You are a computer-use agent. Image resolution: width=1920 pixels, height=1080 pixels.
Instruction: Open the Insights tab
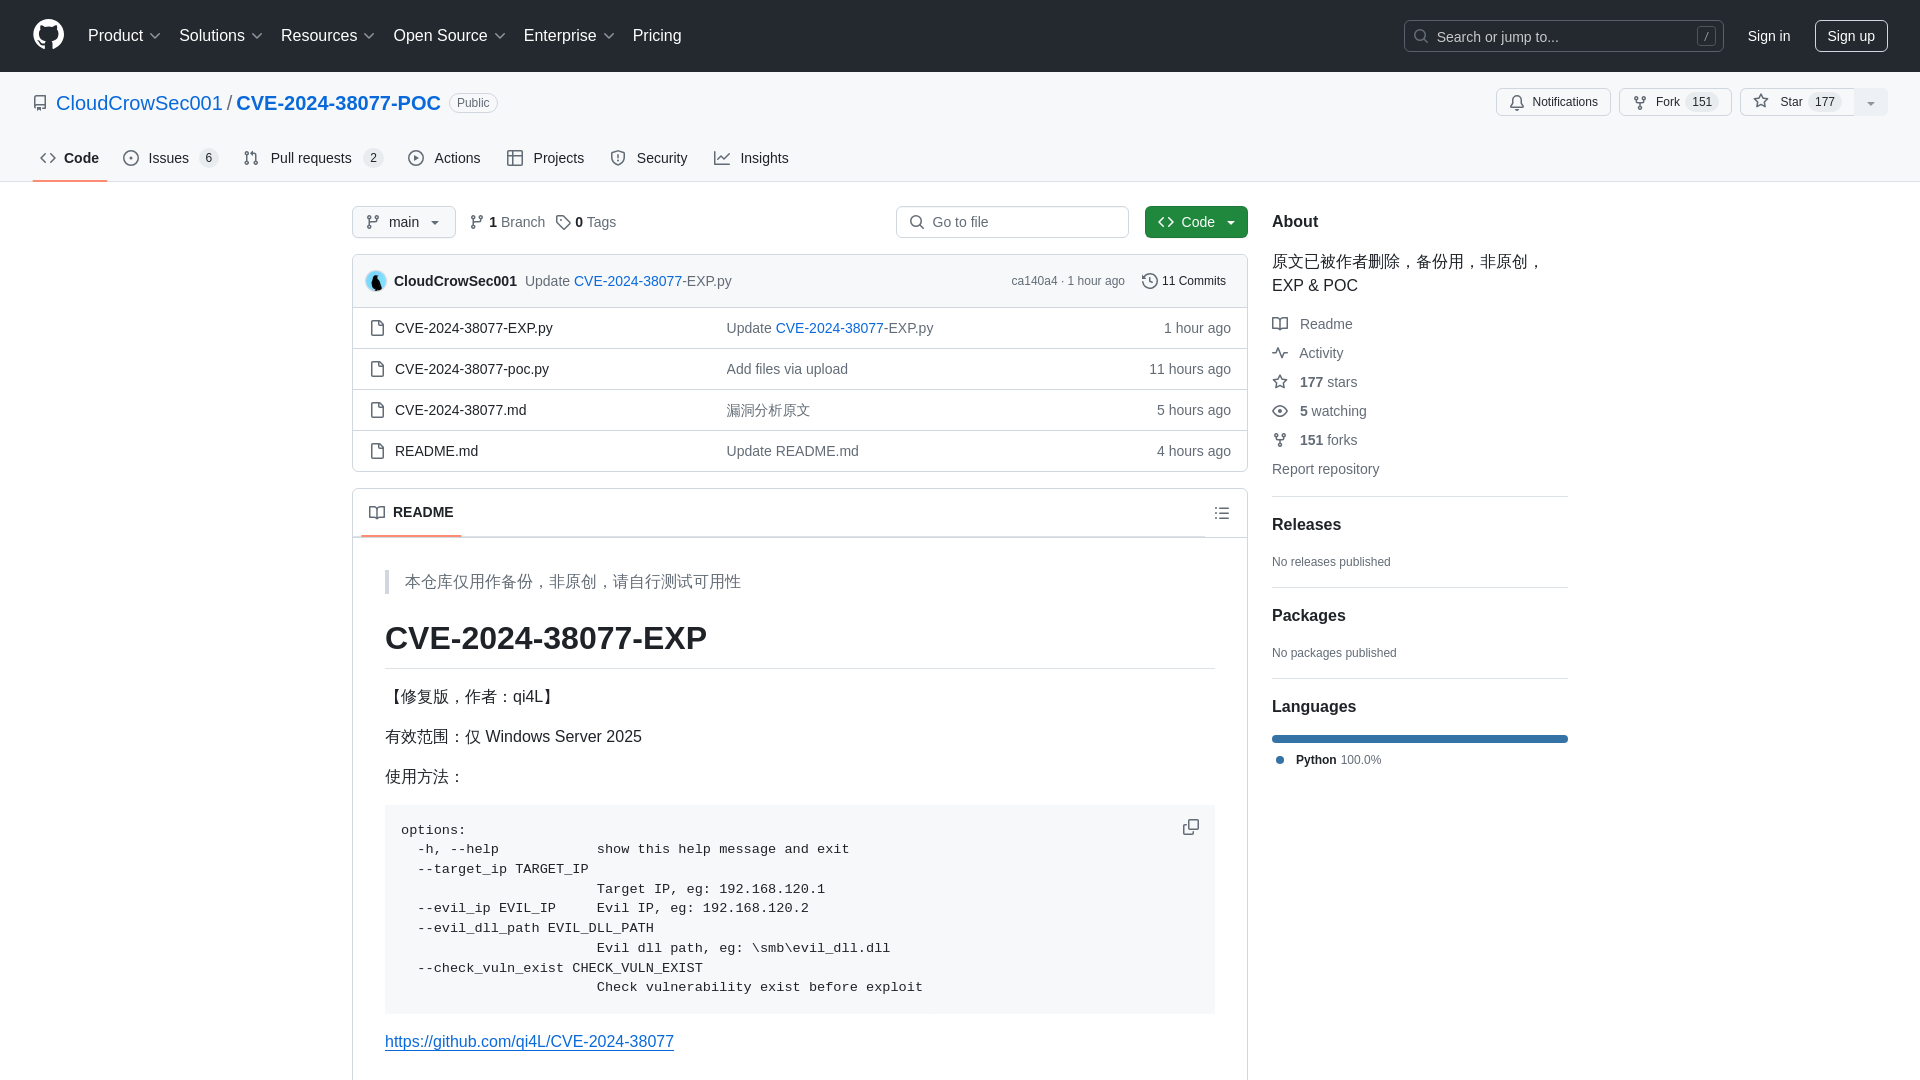coord(751,158)
